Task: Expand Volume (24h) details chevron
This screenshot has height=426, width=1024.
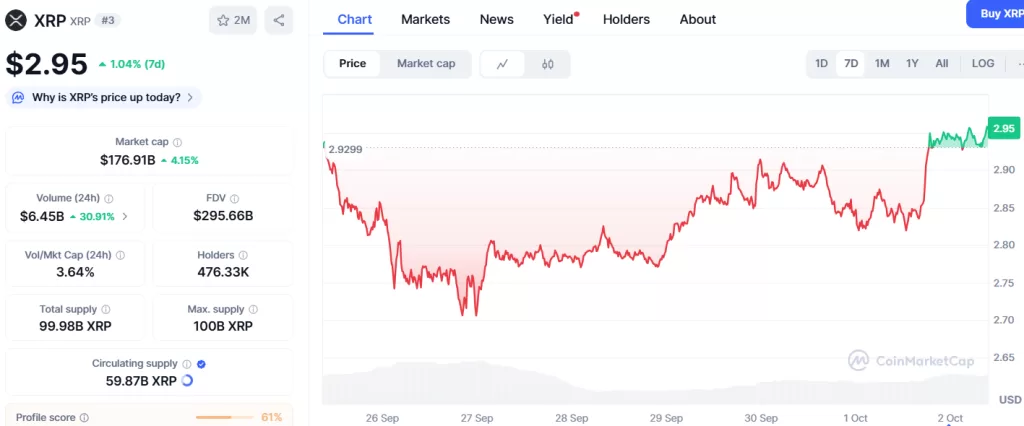Action: tap(125, 216)
